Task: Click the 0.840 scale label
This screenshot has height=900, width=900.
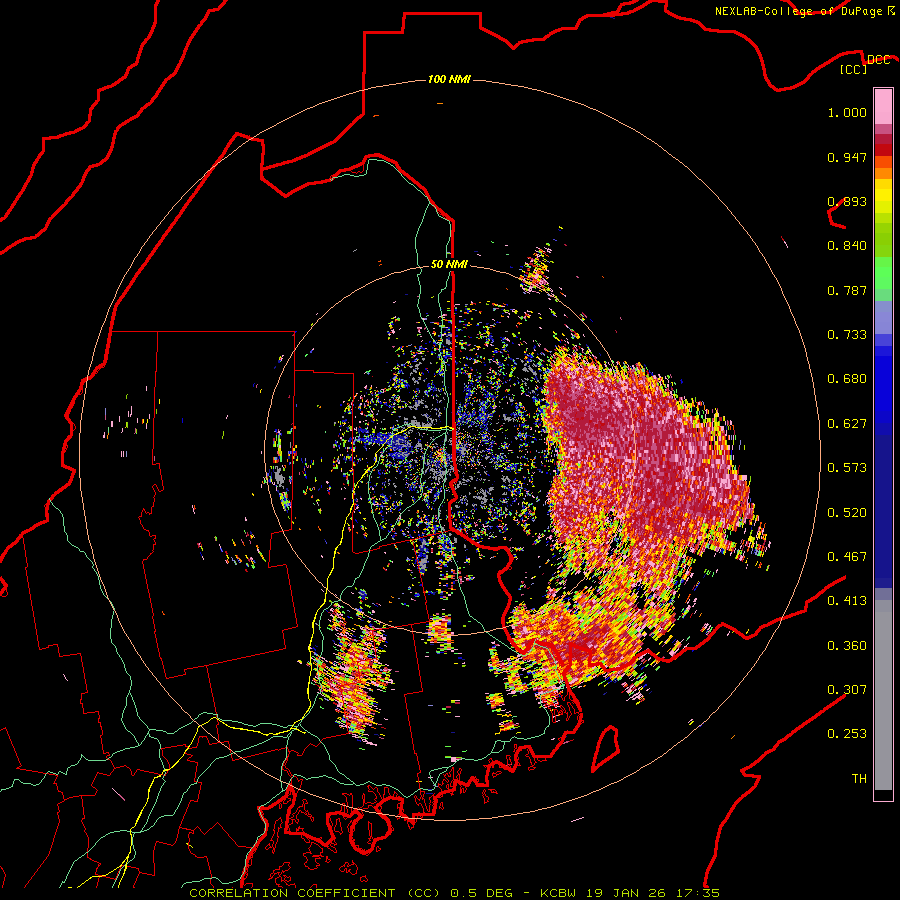Action: (x=847, y=246)
